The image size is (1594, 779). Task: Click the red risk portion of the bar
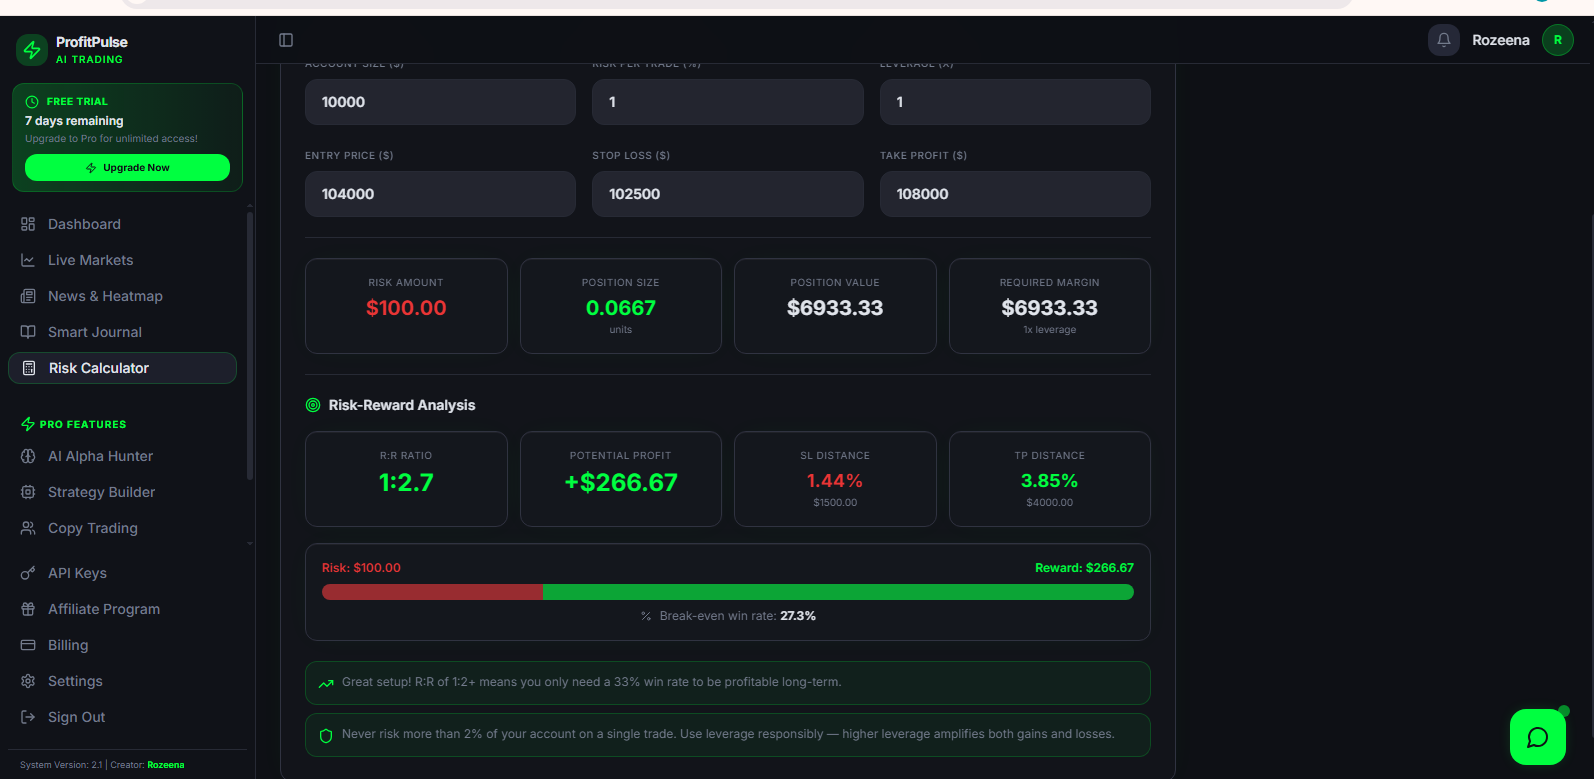pyautogui.click(x=432, y=592)
